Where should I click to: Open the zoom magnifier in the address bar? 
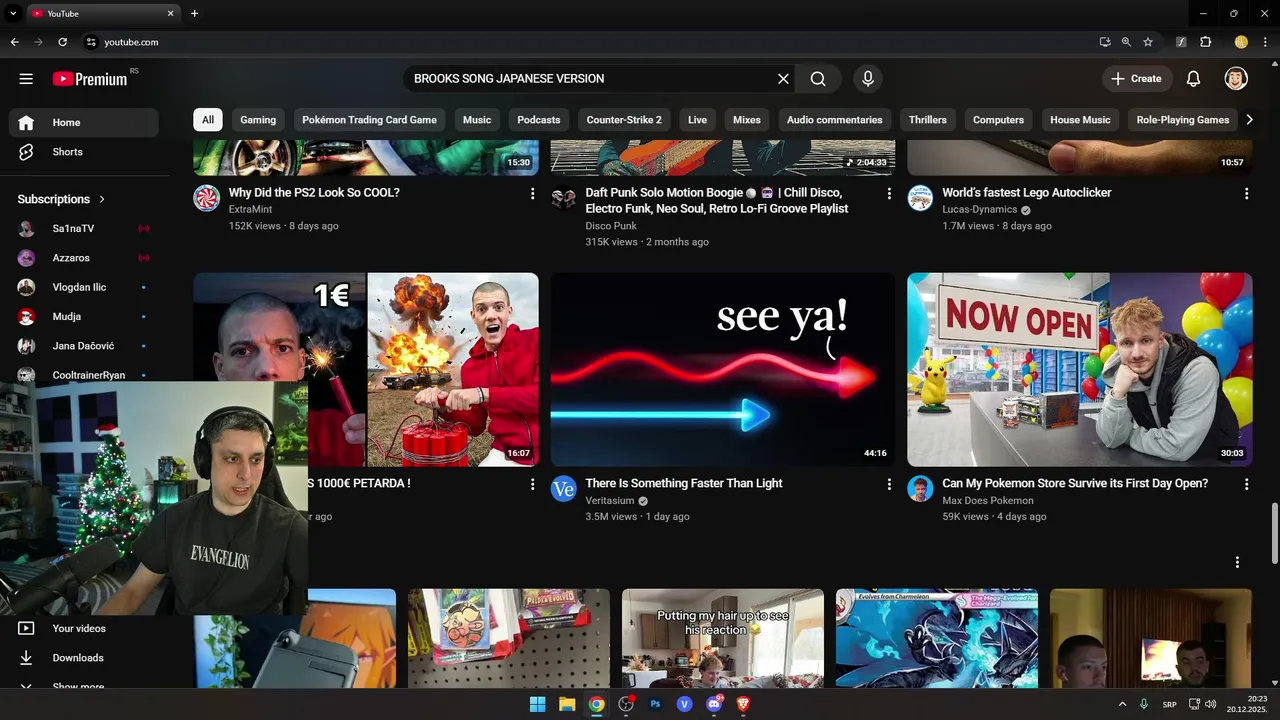pos(1126,42)
